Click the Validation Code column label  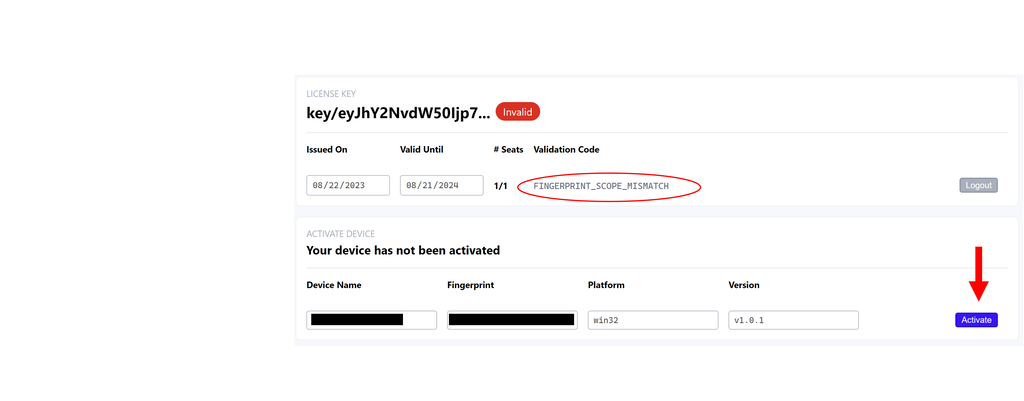pos(566,150)
